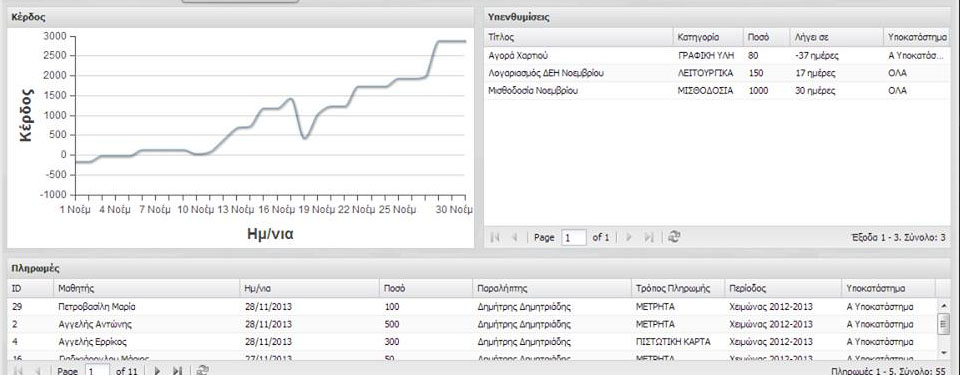The height and width of the screenshot is (375, 960).
Task: Sort payments by Ποσό column header
Action: 426,288
